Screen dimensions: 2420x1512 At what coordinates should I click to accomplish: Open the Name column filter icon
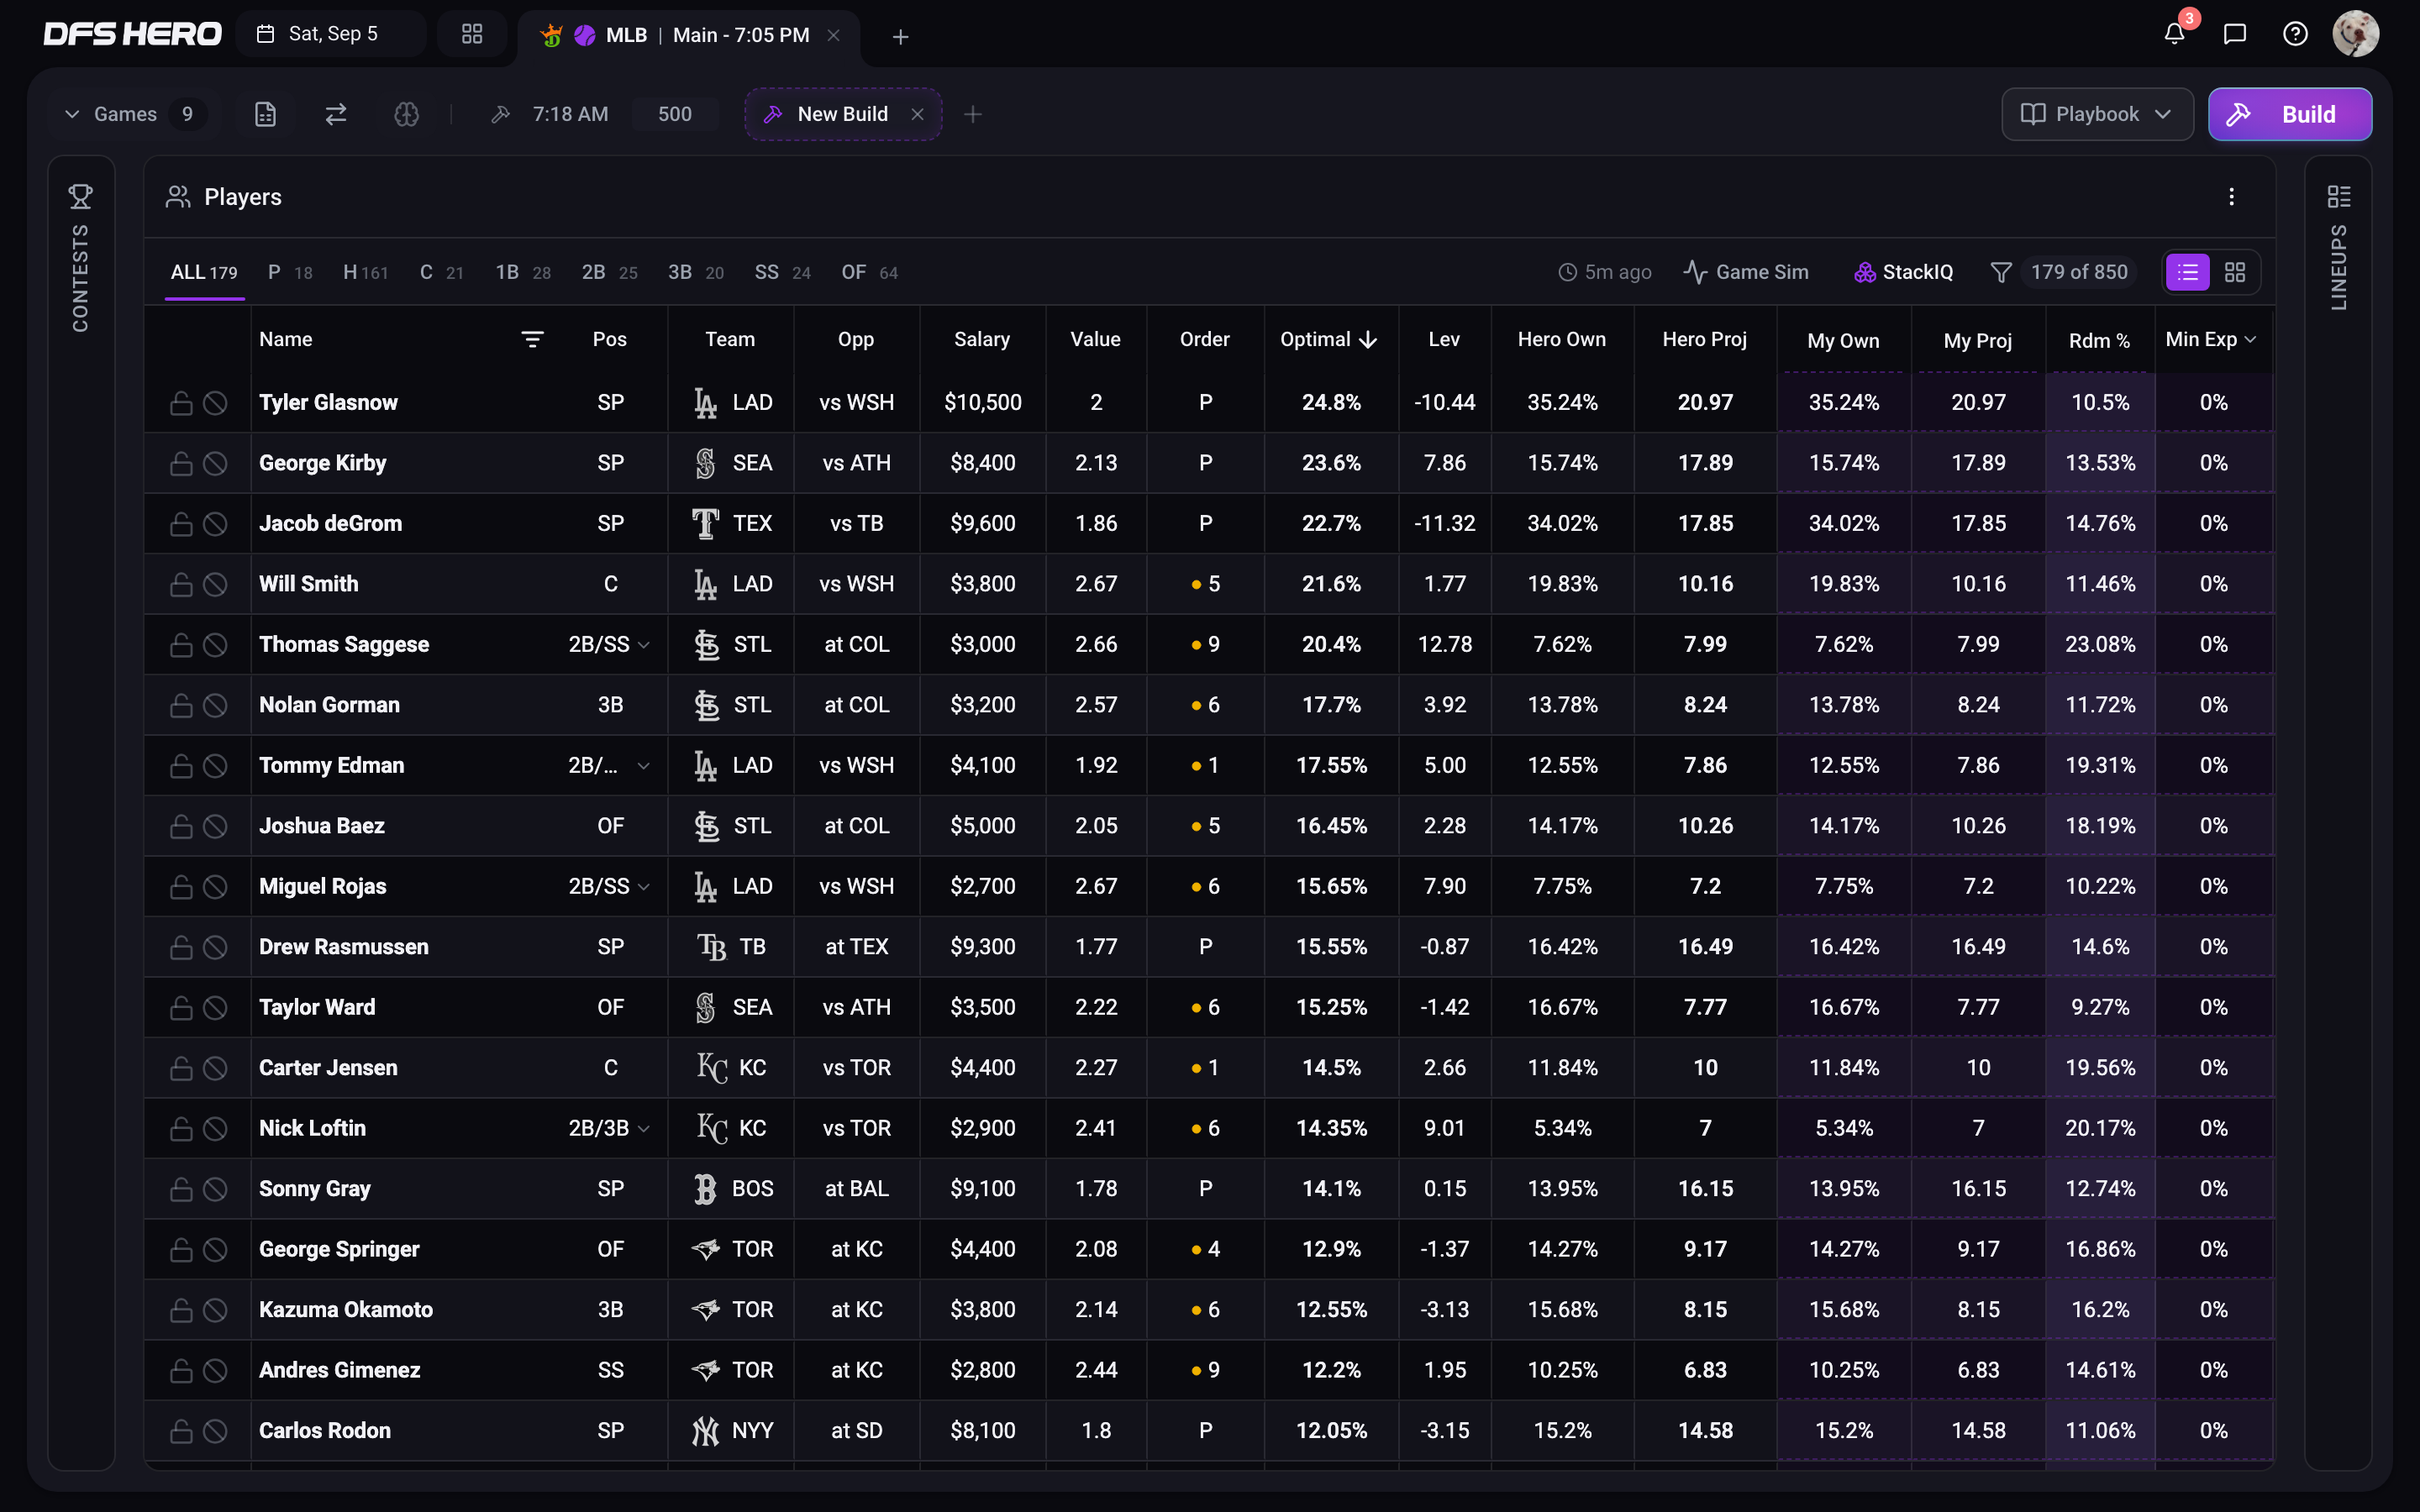(532, 340)
